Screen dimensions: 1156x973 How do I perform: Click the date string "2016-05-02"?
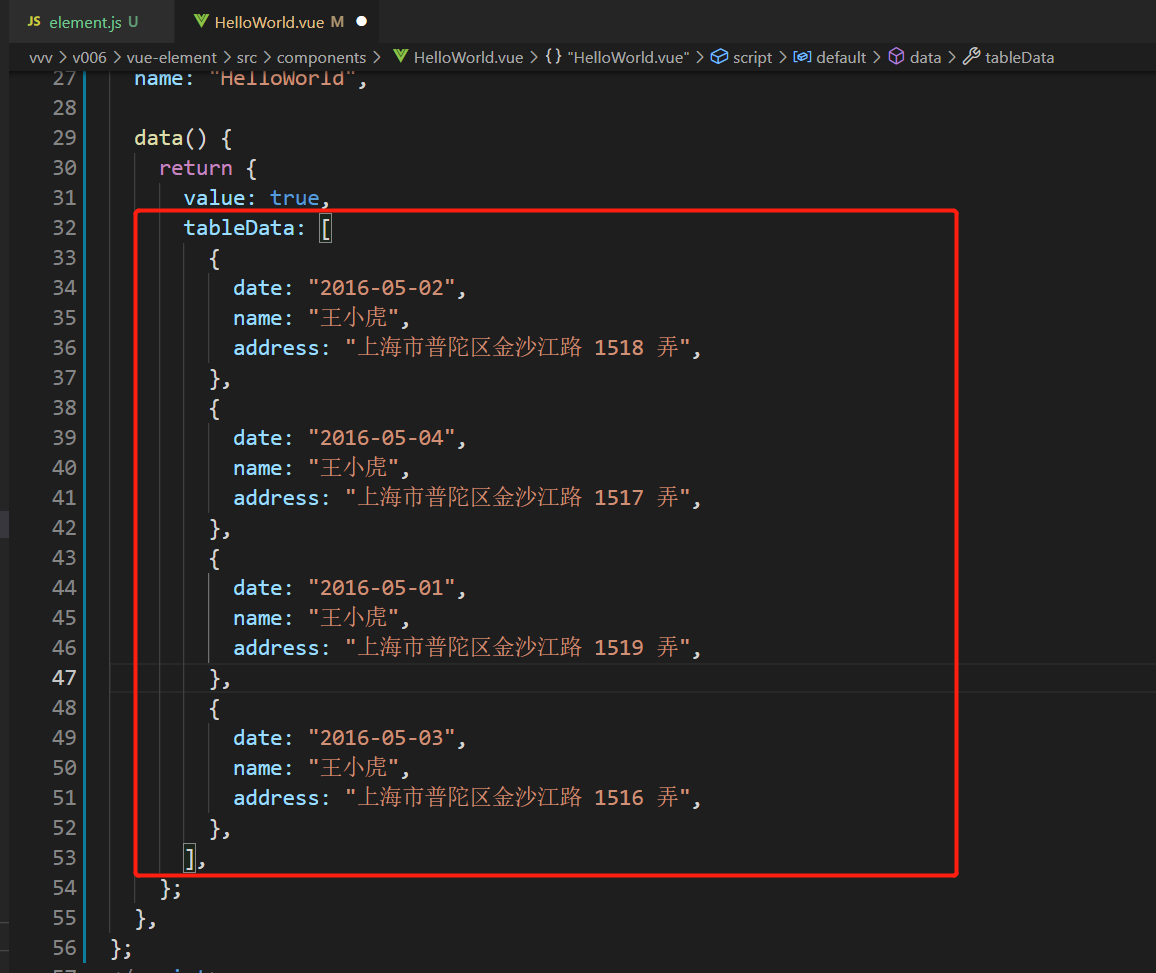point(381,287)
